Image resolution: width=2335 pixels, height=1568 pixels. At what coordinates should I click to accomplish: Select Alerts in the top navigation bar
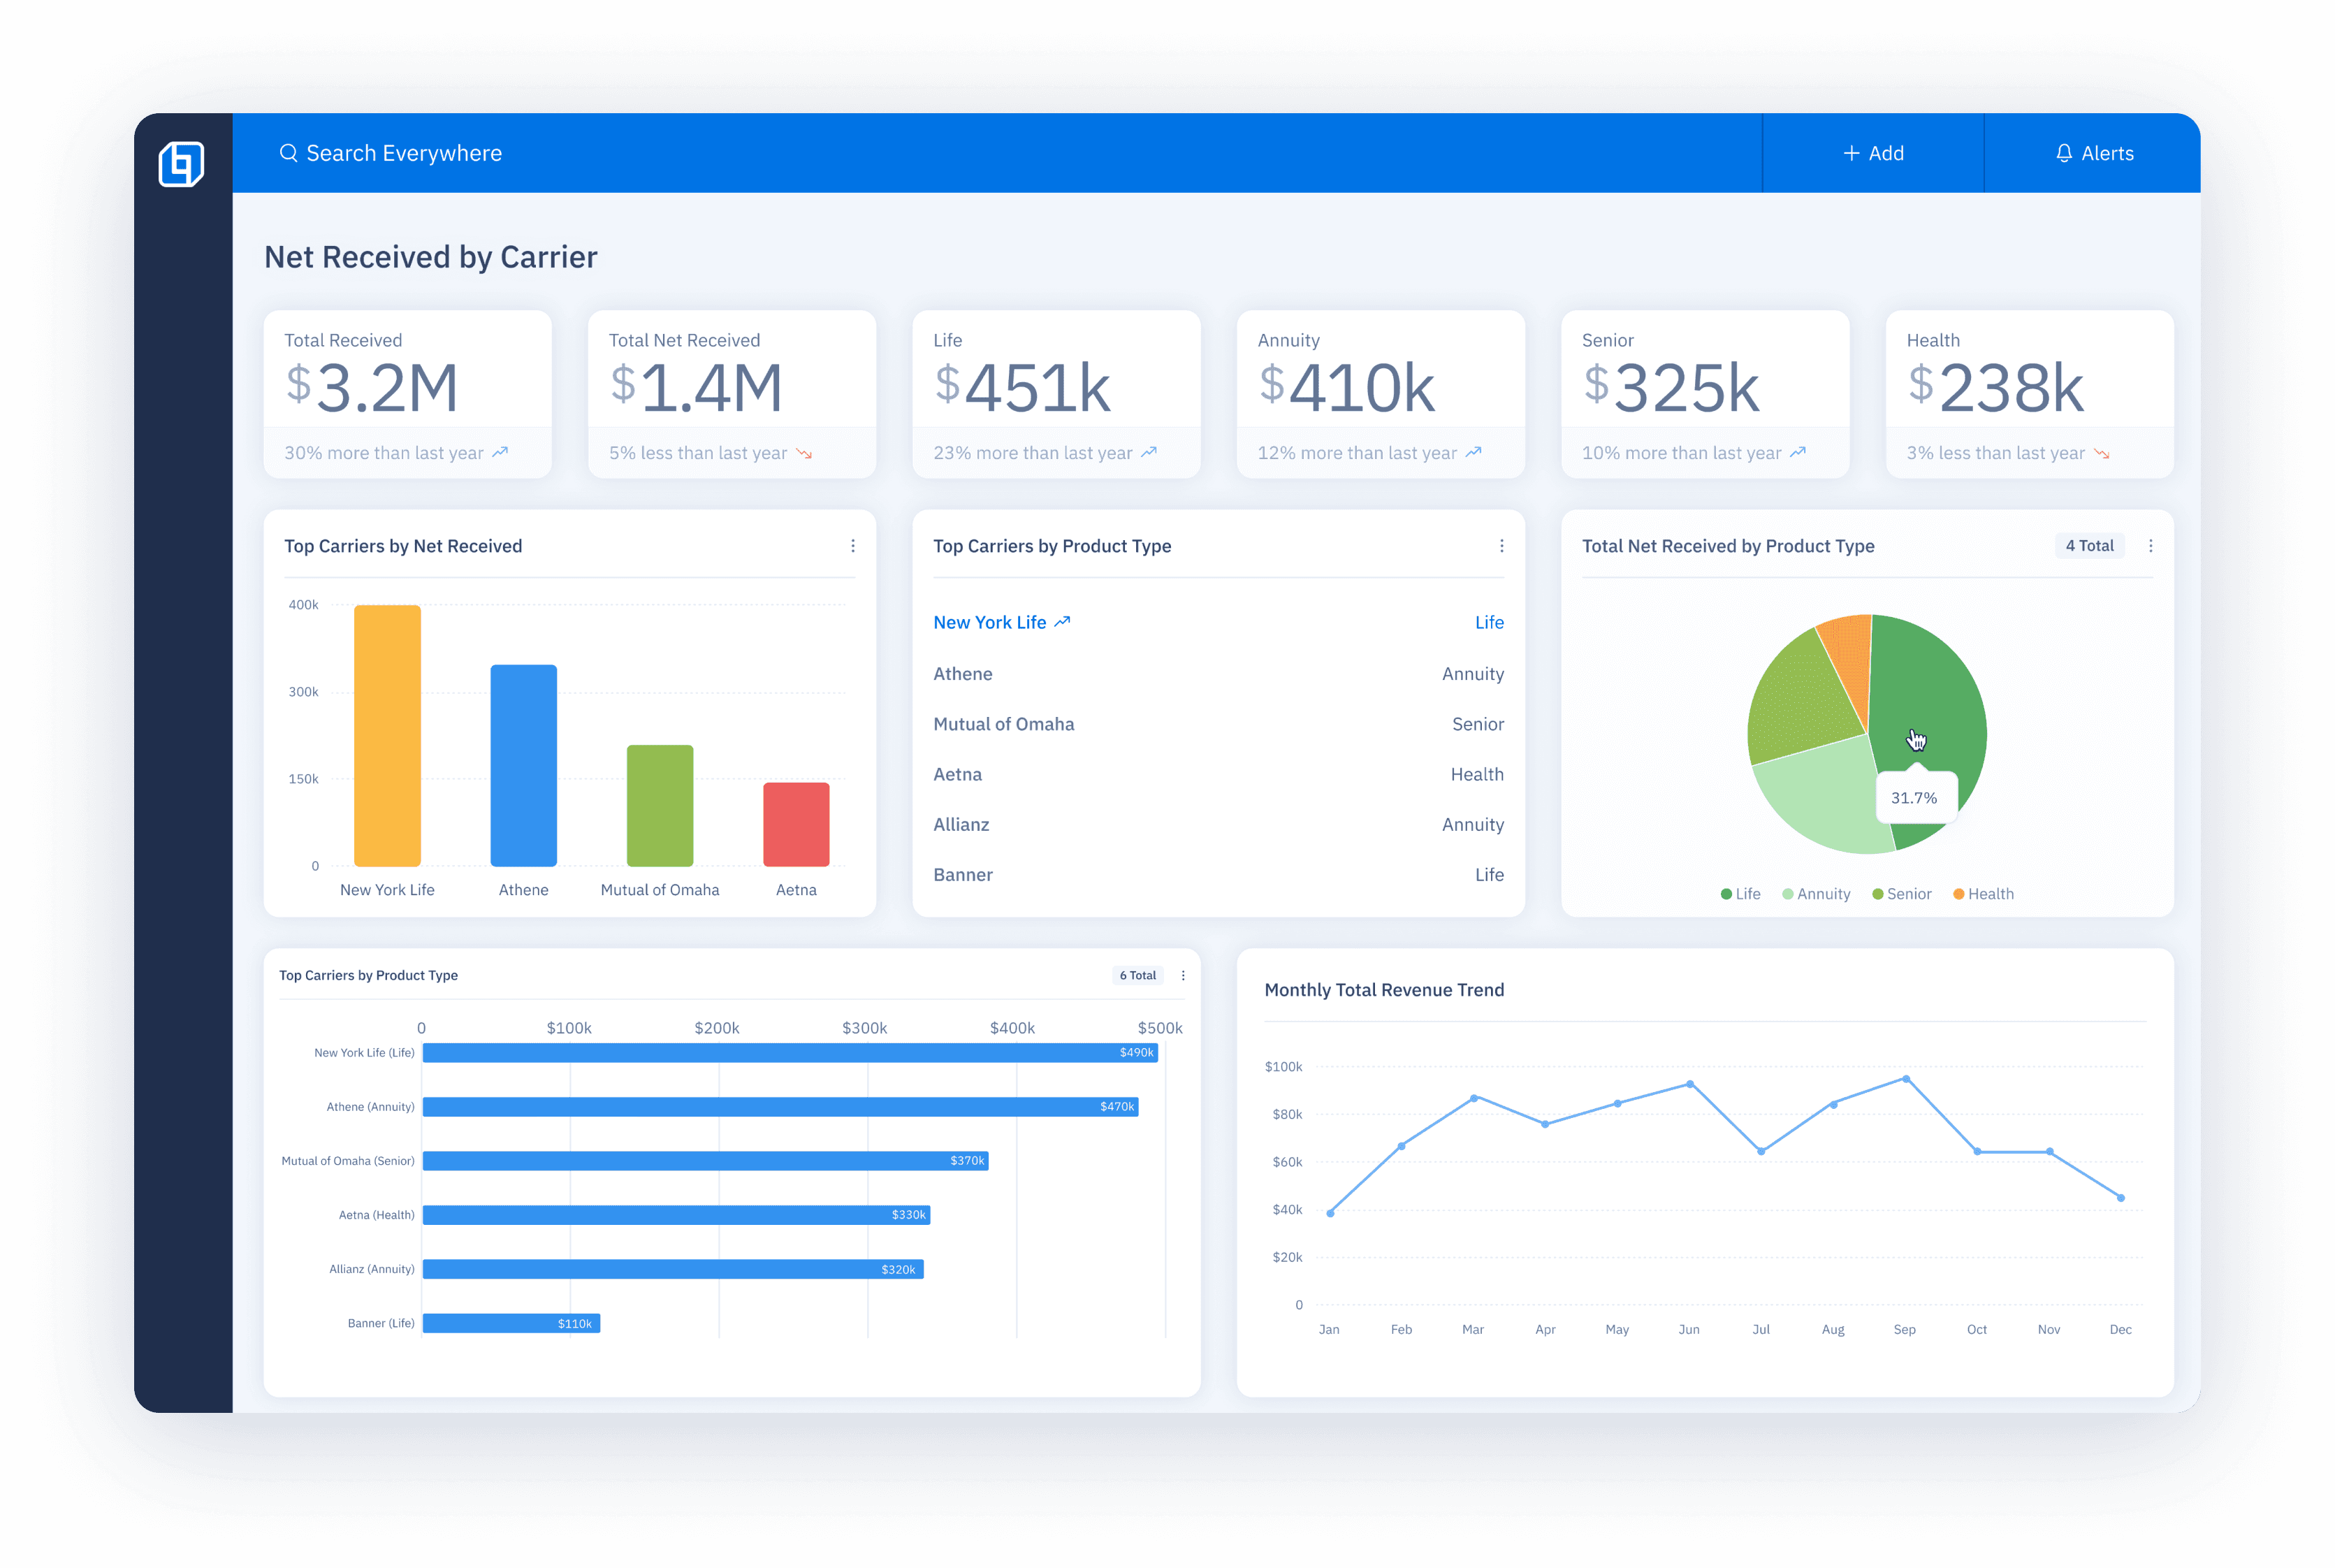2092,152
